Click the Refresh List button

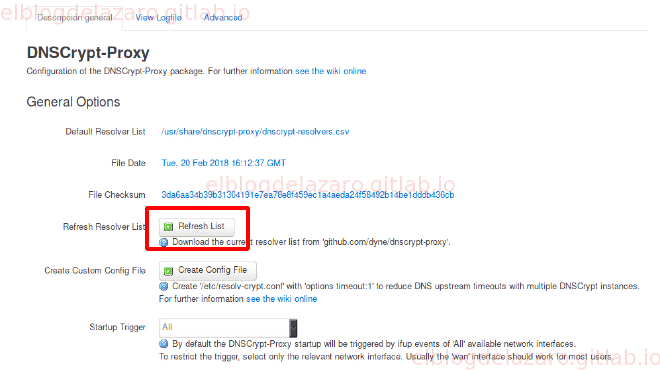[197, 226]
